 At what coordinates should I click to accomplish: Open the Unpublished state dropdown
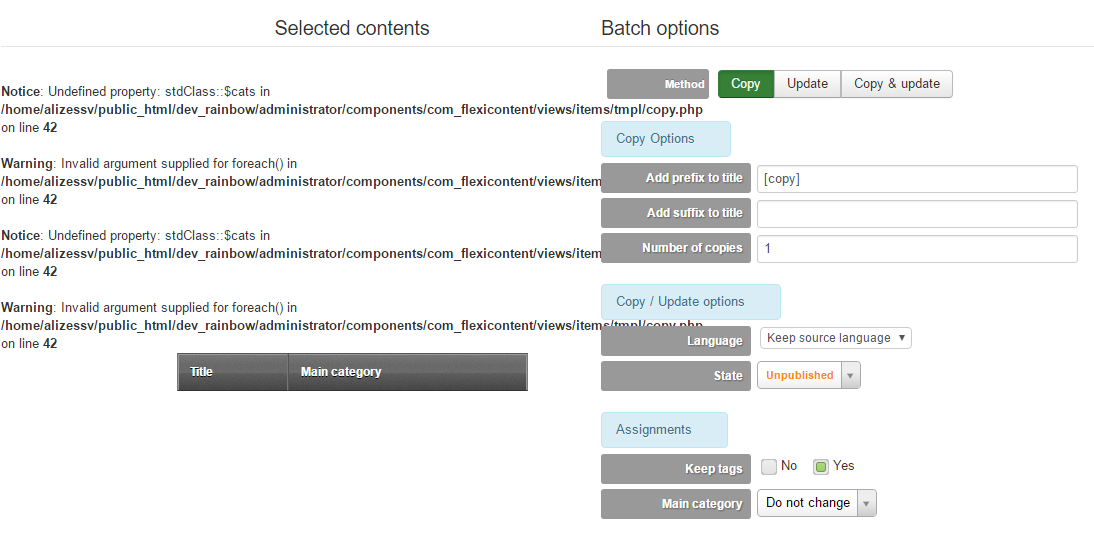pos(809,375)
